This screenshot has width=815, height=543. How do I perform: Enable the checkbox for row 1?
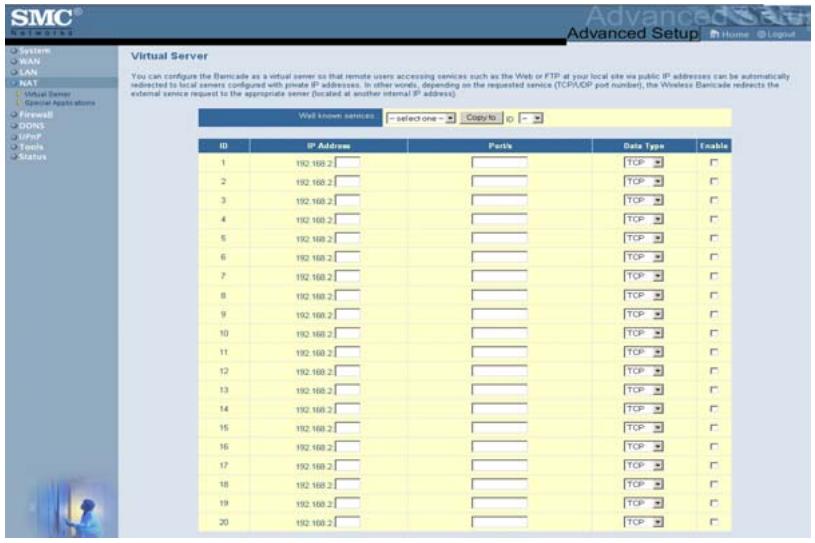coord(714,163)
